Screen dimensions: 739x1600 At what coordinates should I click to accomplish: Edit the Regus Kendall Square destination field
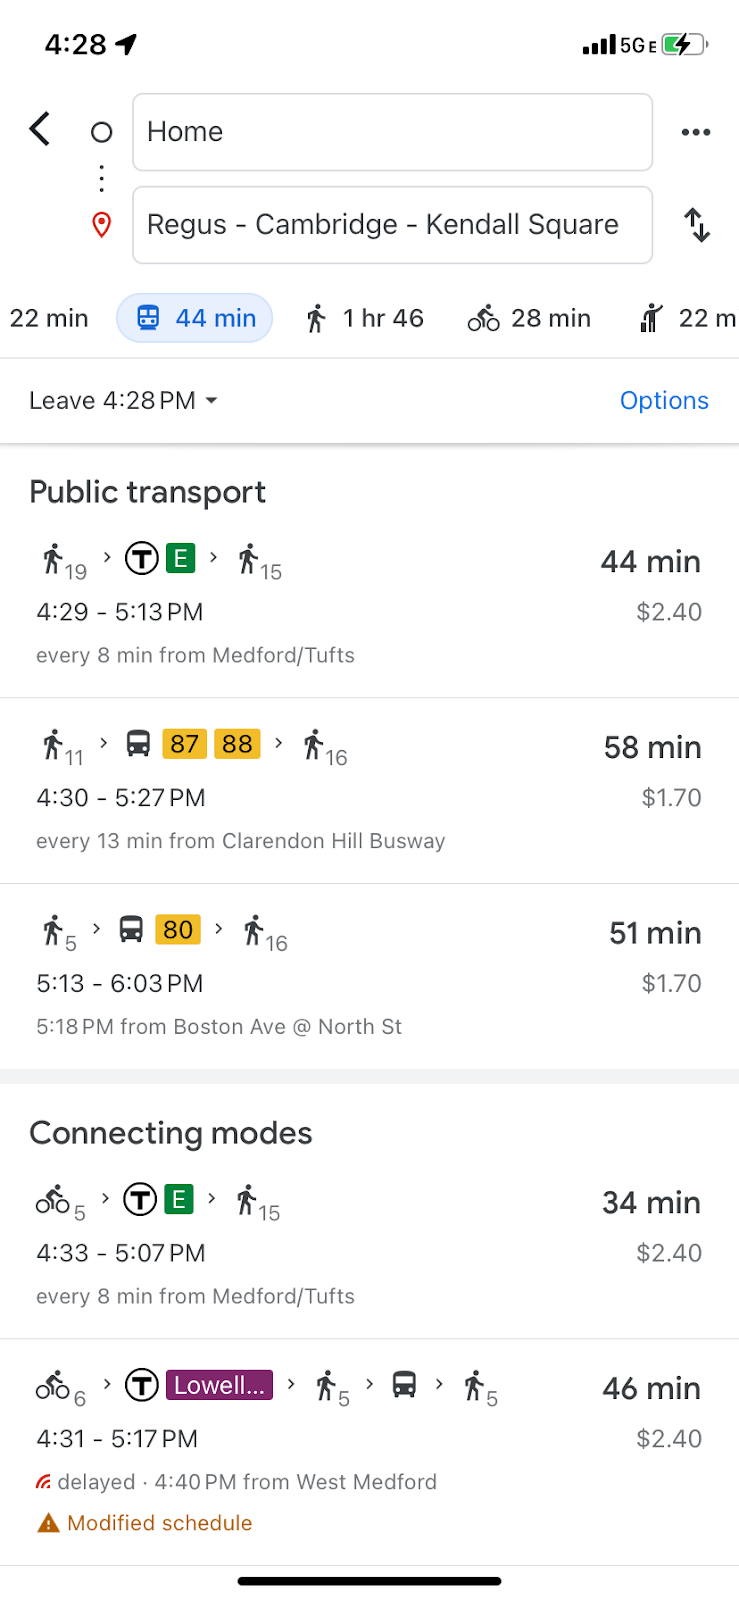tap(392, 225)
